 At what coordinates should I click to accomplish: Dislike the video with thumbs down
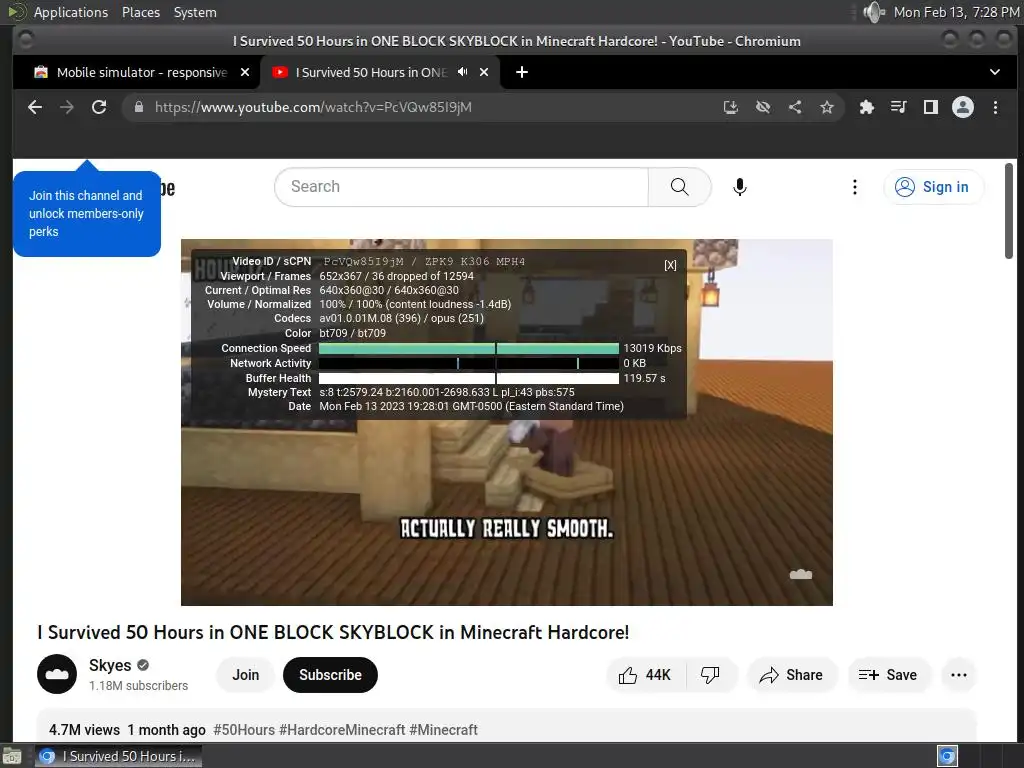[x=710, y=675]
